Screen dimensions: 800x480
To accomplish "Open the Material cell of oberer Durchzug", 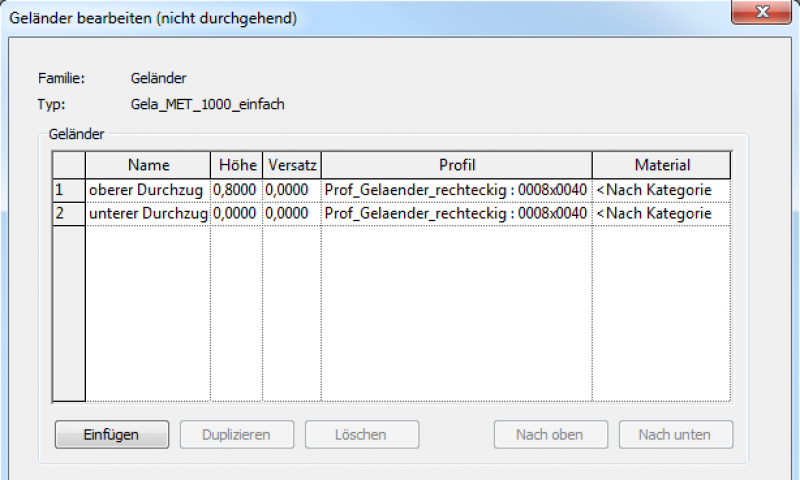I will [x=661, y=190].
